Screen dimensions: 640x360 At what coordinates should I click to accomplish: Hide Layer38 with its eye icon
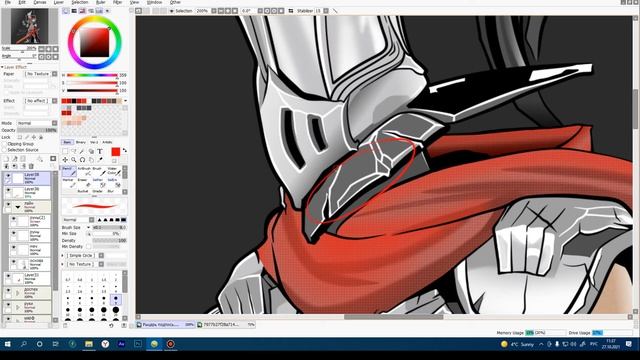8,176
